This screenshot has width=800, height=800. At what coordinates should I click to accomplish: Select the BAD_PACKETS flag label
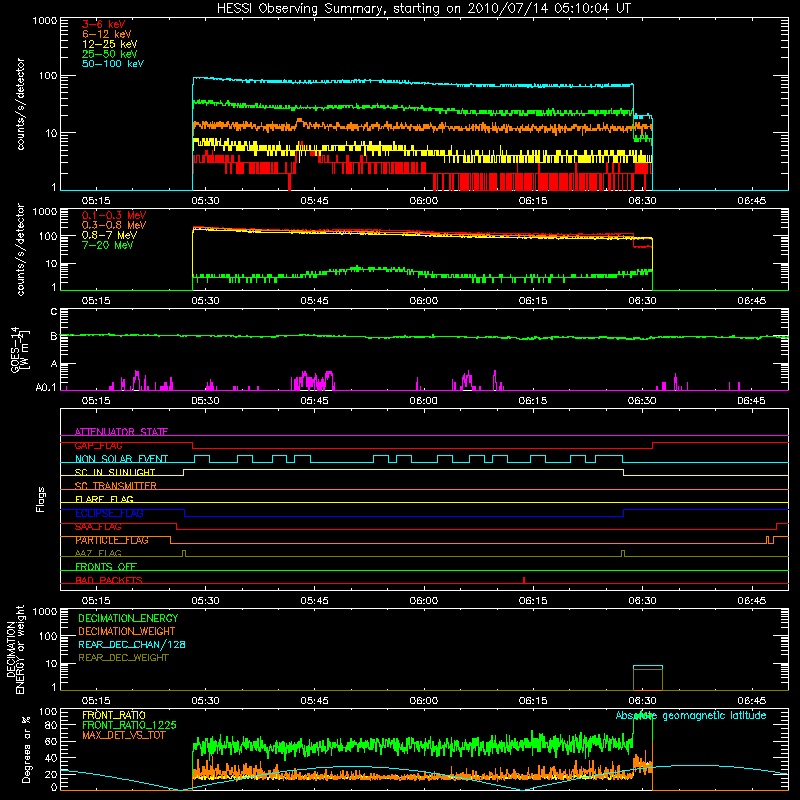tap(109, 580)
